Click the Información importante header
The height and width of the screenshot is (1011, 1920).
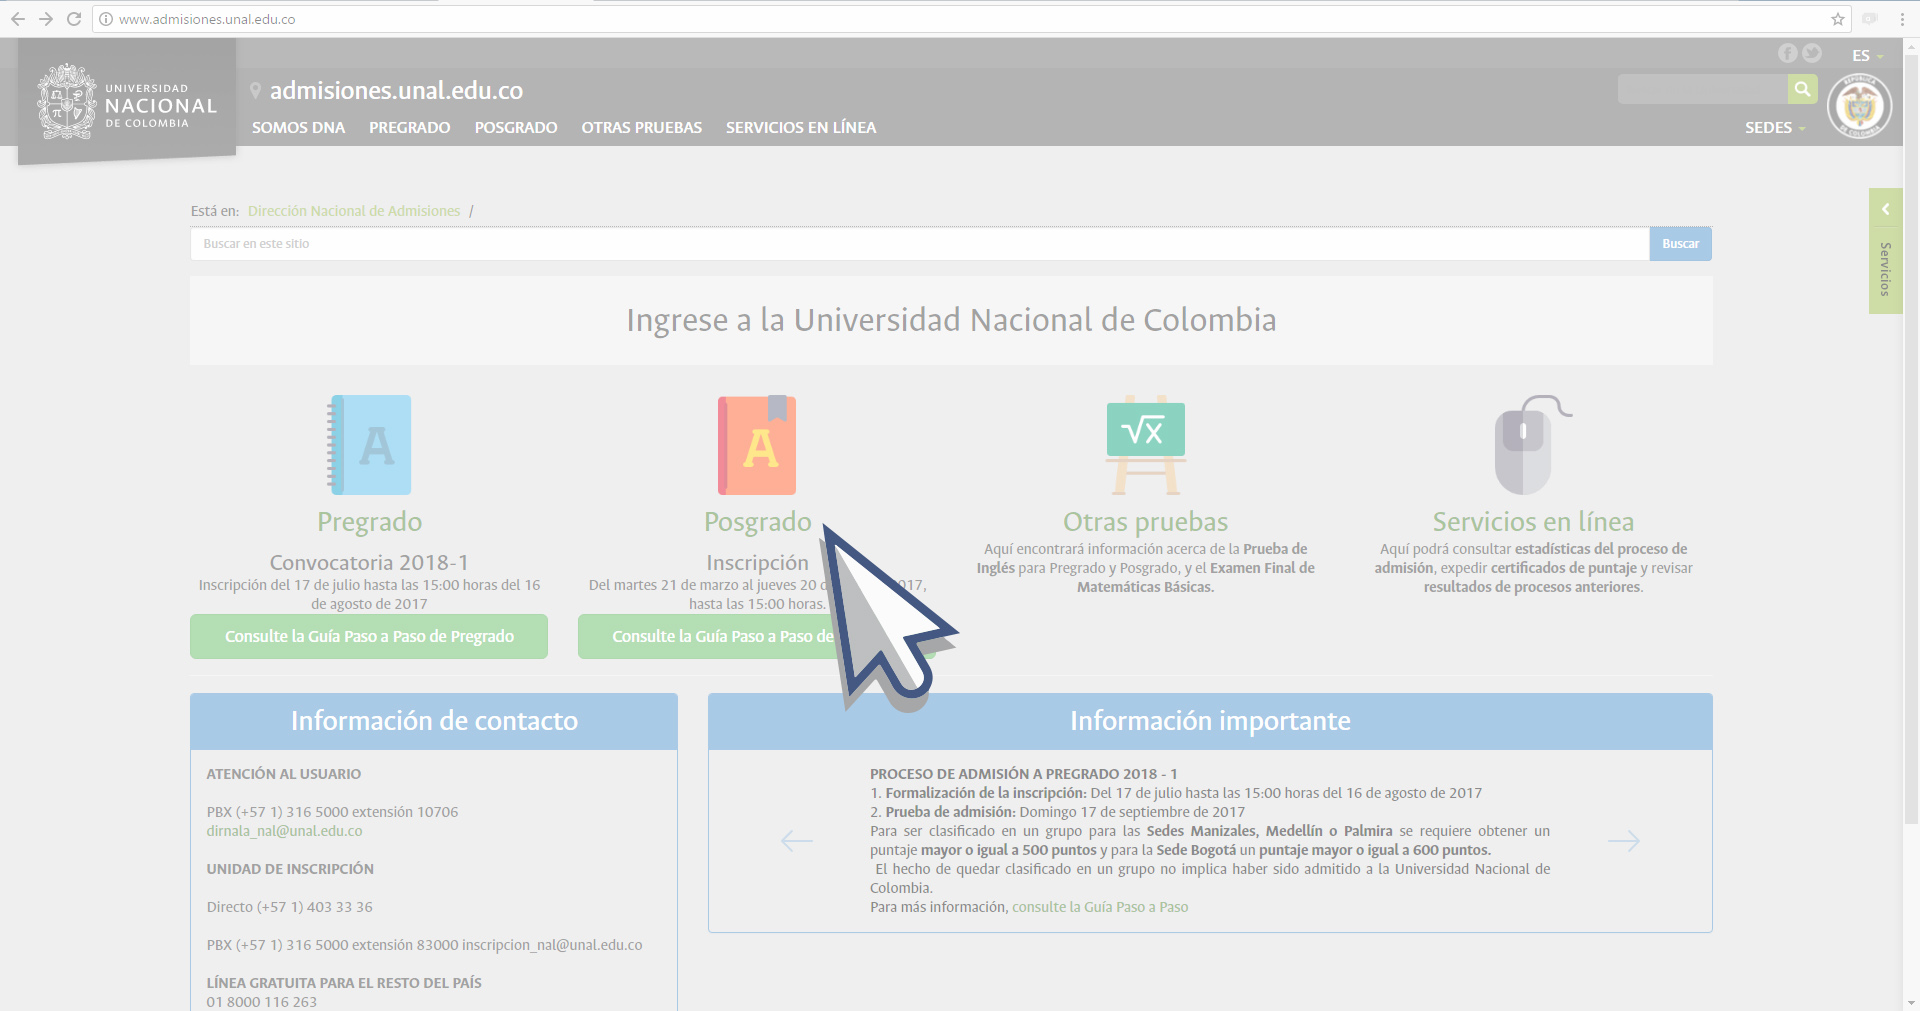[1210, 721]
